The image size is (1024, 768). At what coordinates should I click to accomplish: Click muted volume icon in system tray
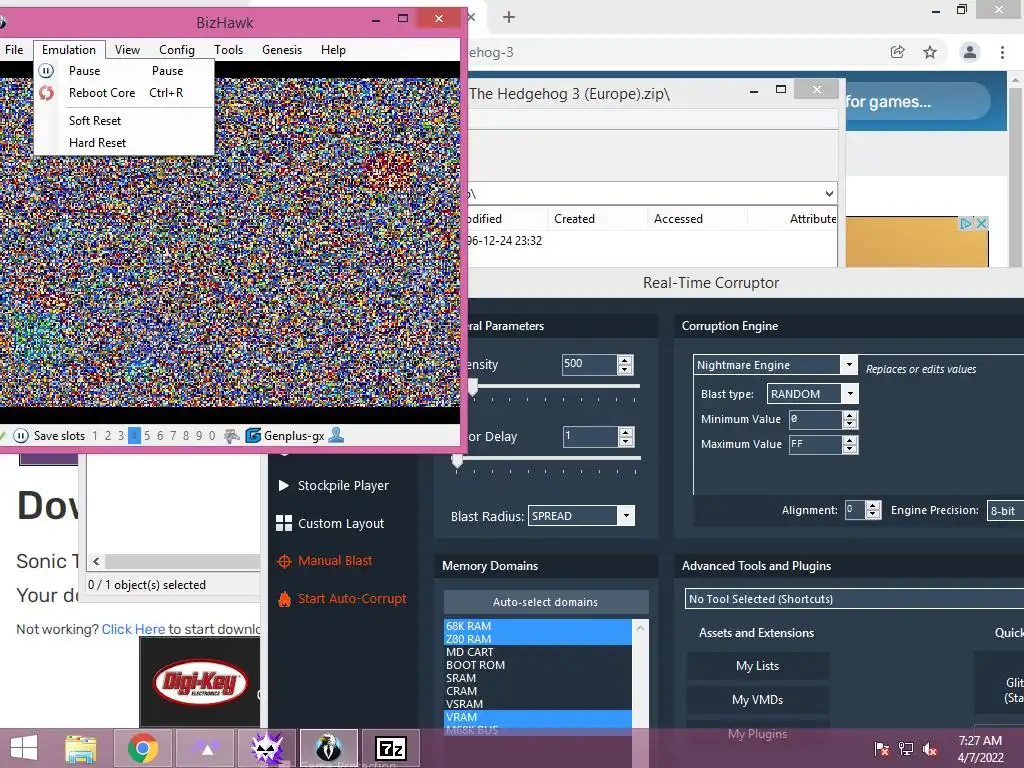pyautogui.click(x=930, y=749)
